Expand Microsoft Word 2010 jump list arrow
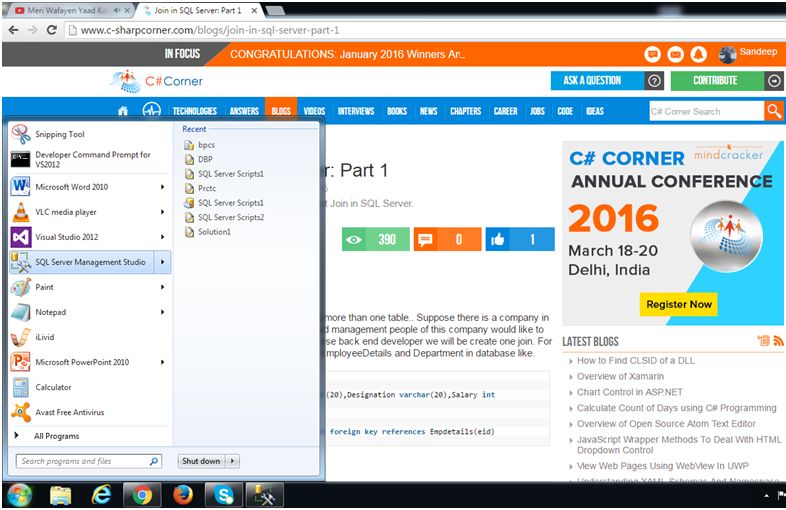786x510 pixels. click(162, 187)
